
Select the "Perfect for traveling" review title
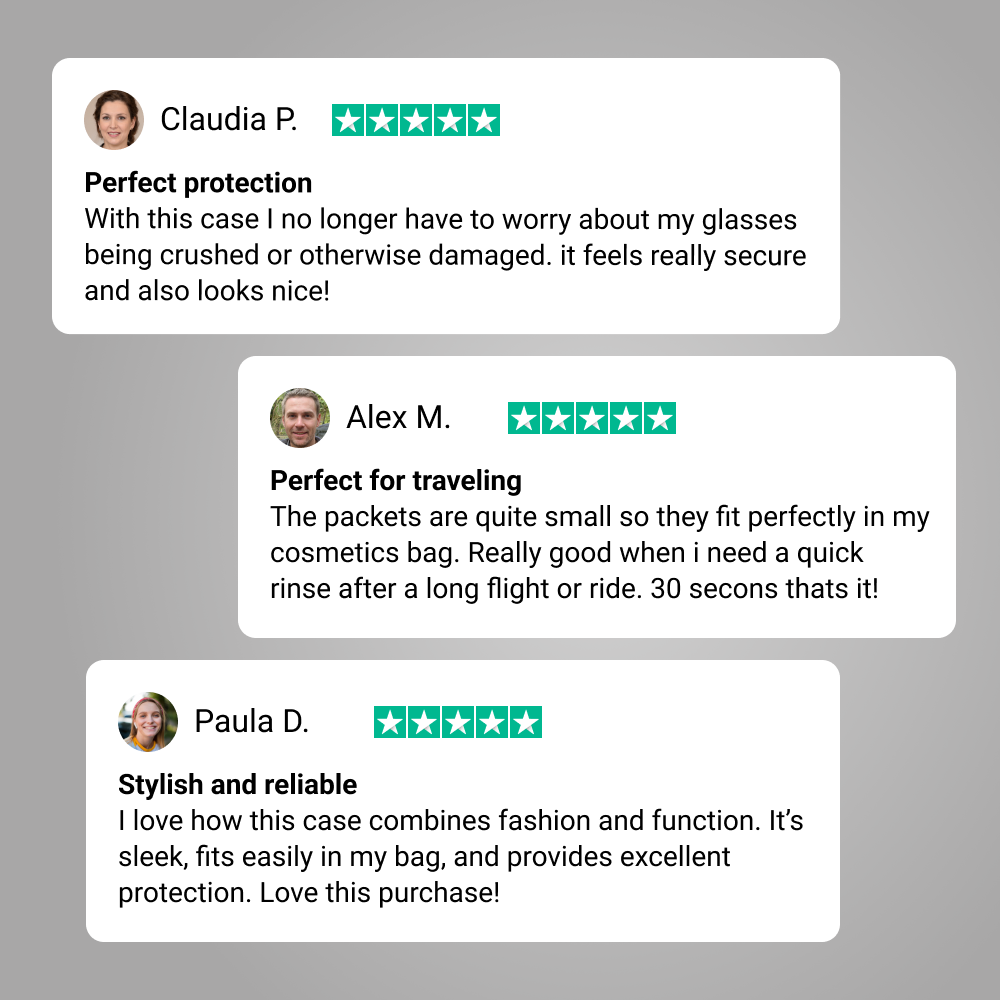[x=396, y=481]
